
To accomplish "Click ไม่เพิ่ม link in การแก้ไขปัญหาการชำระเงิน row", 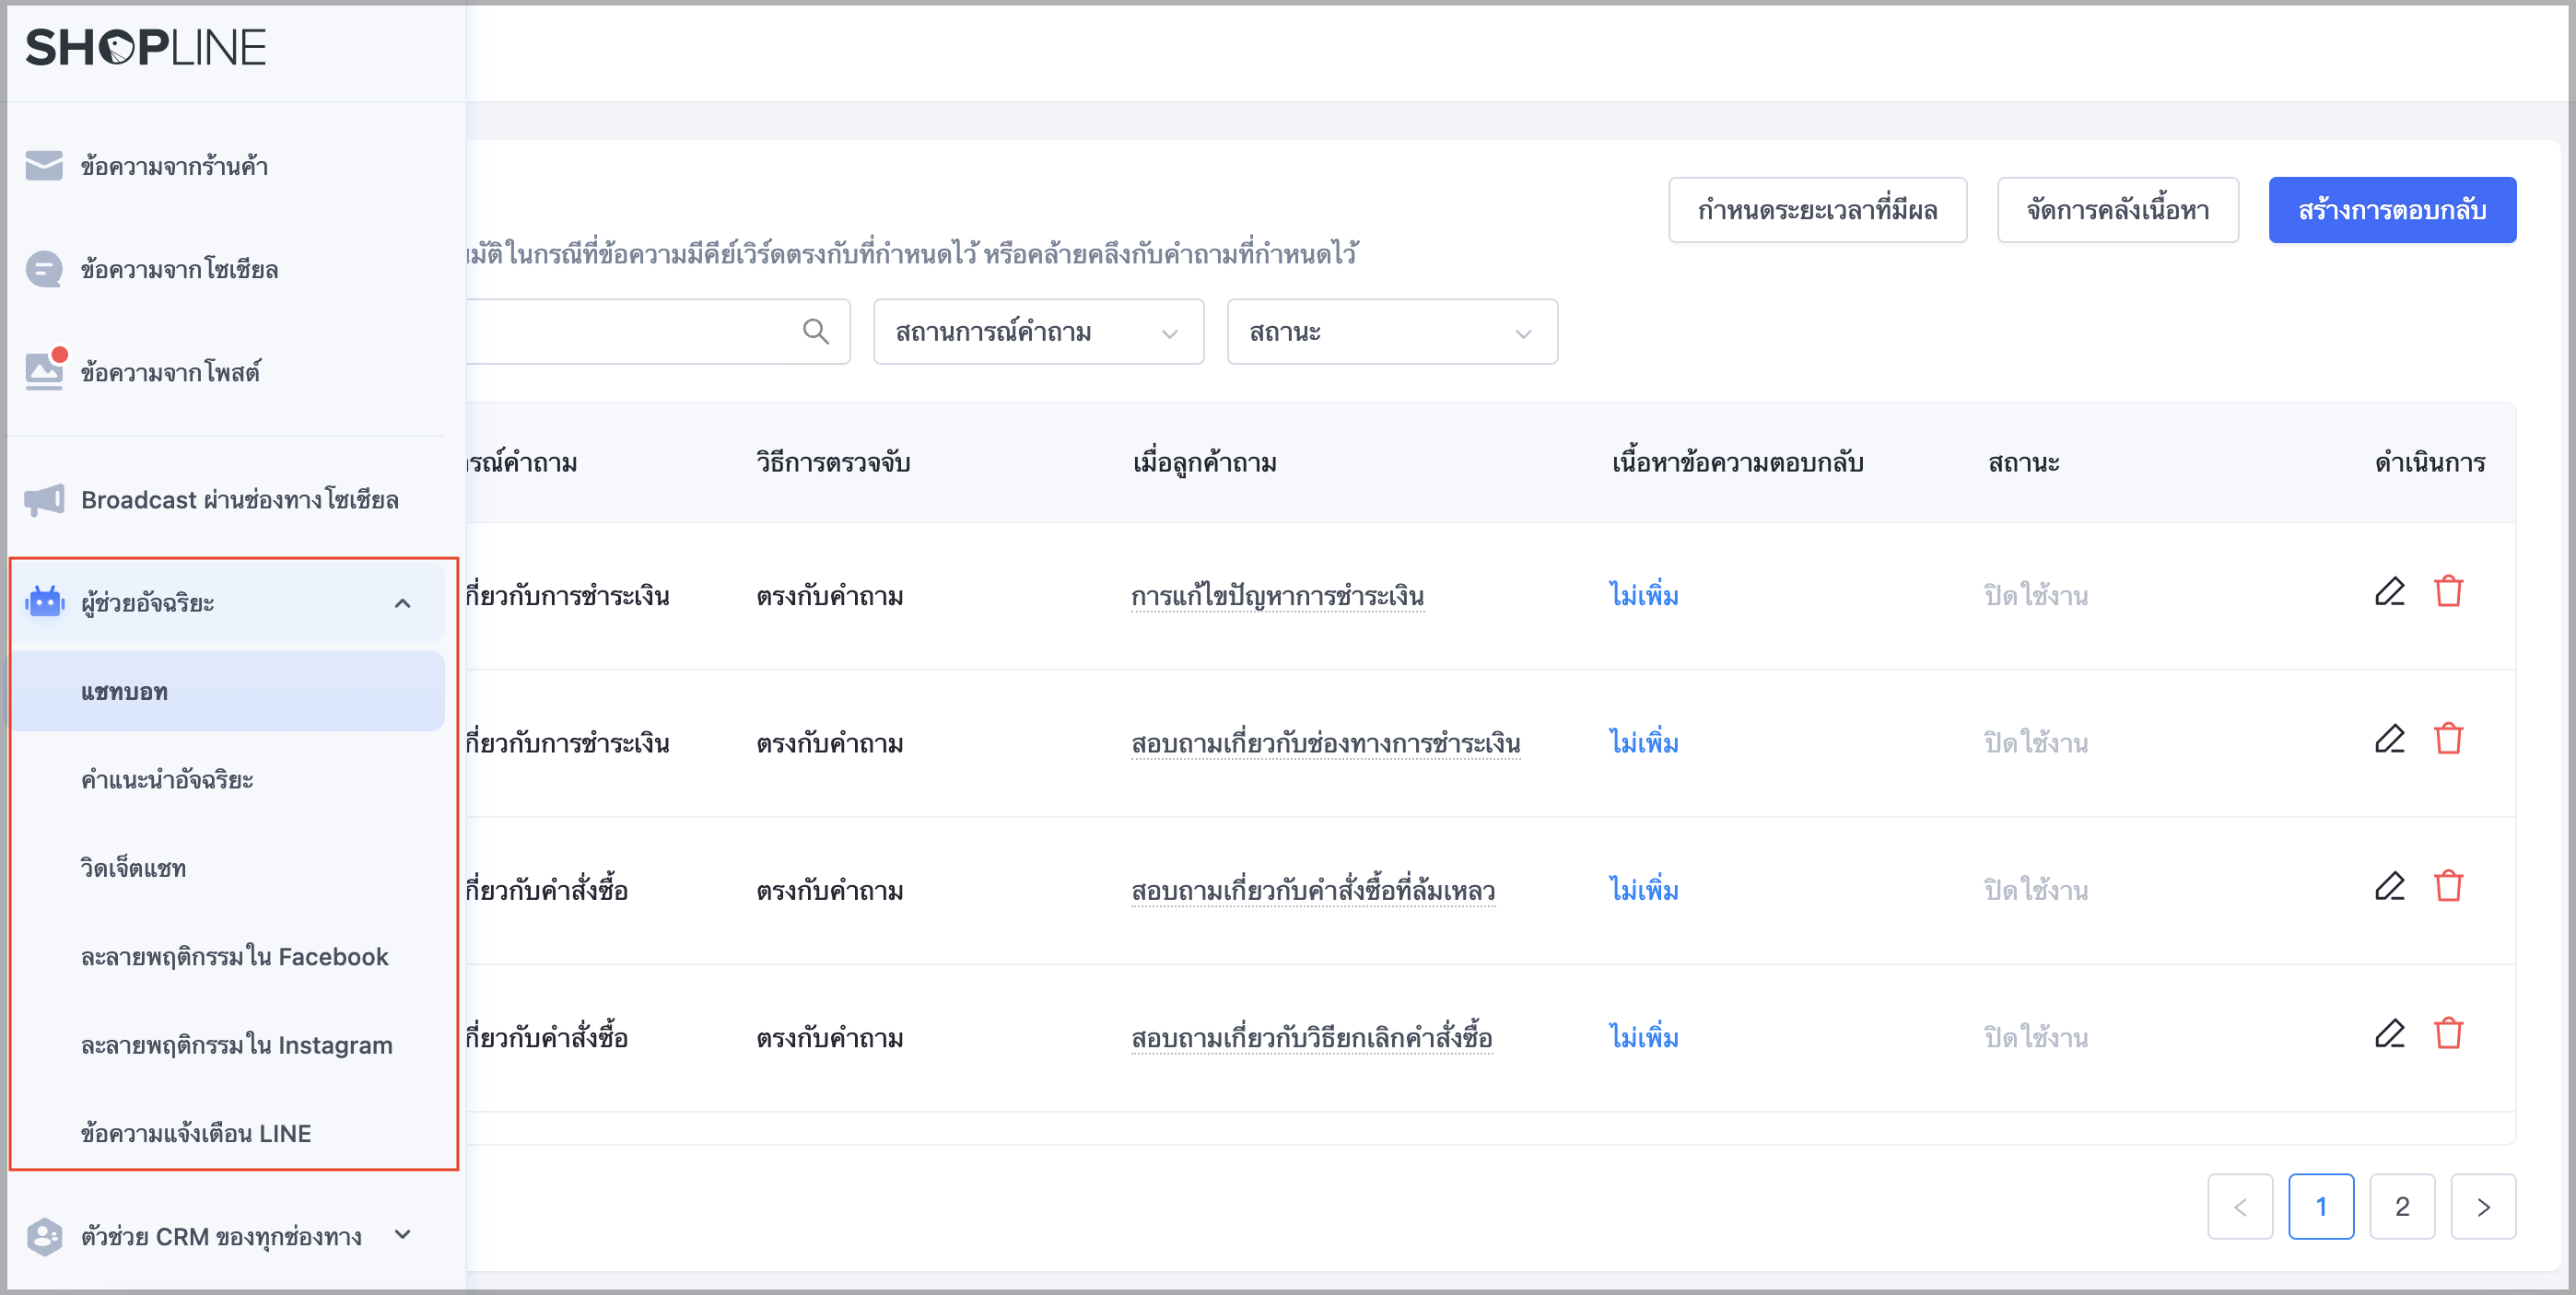I will tap(1643, 595).
